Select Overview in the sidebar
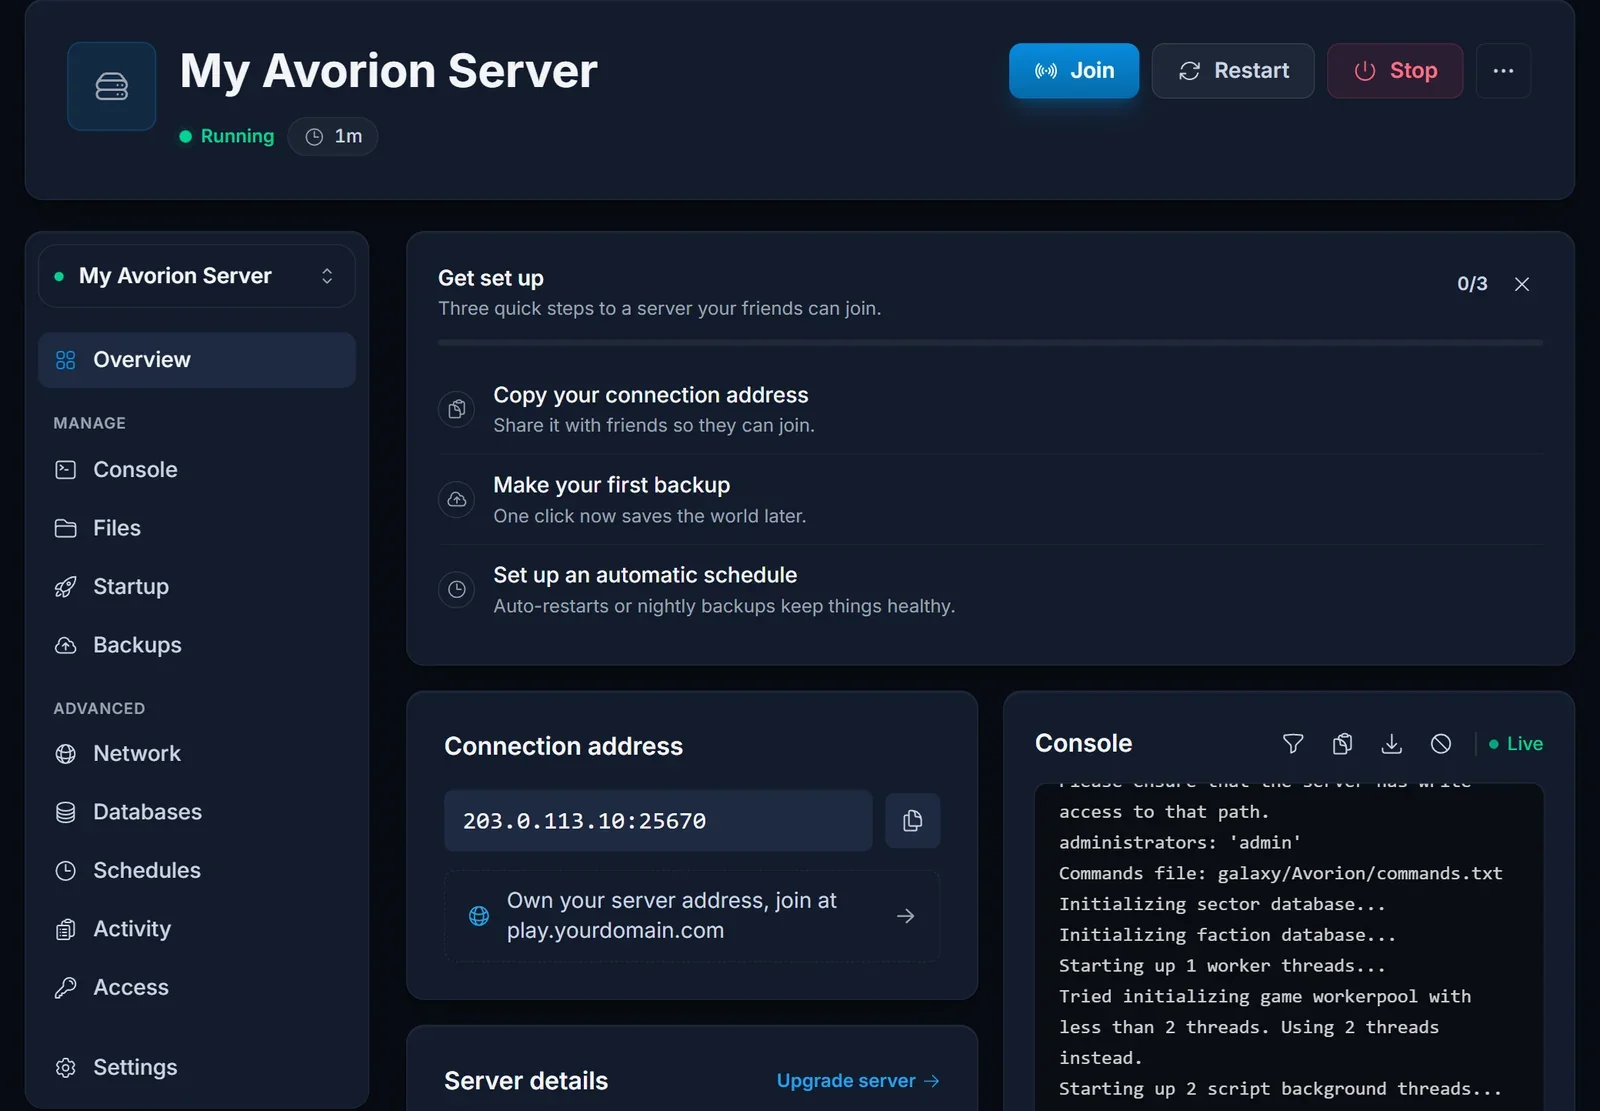 197,360
